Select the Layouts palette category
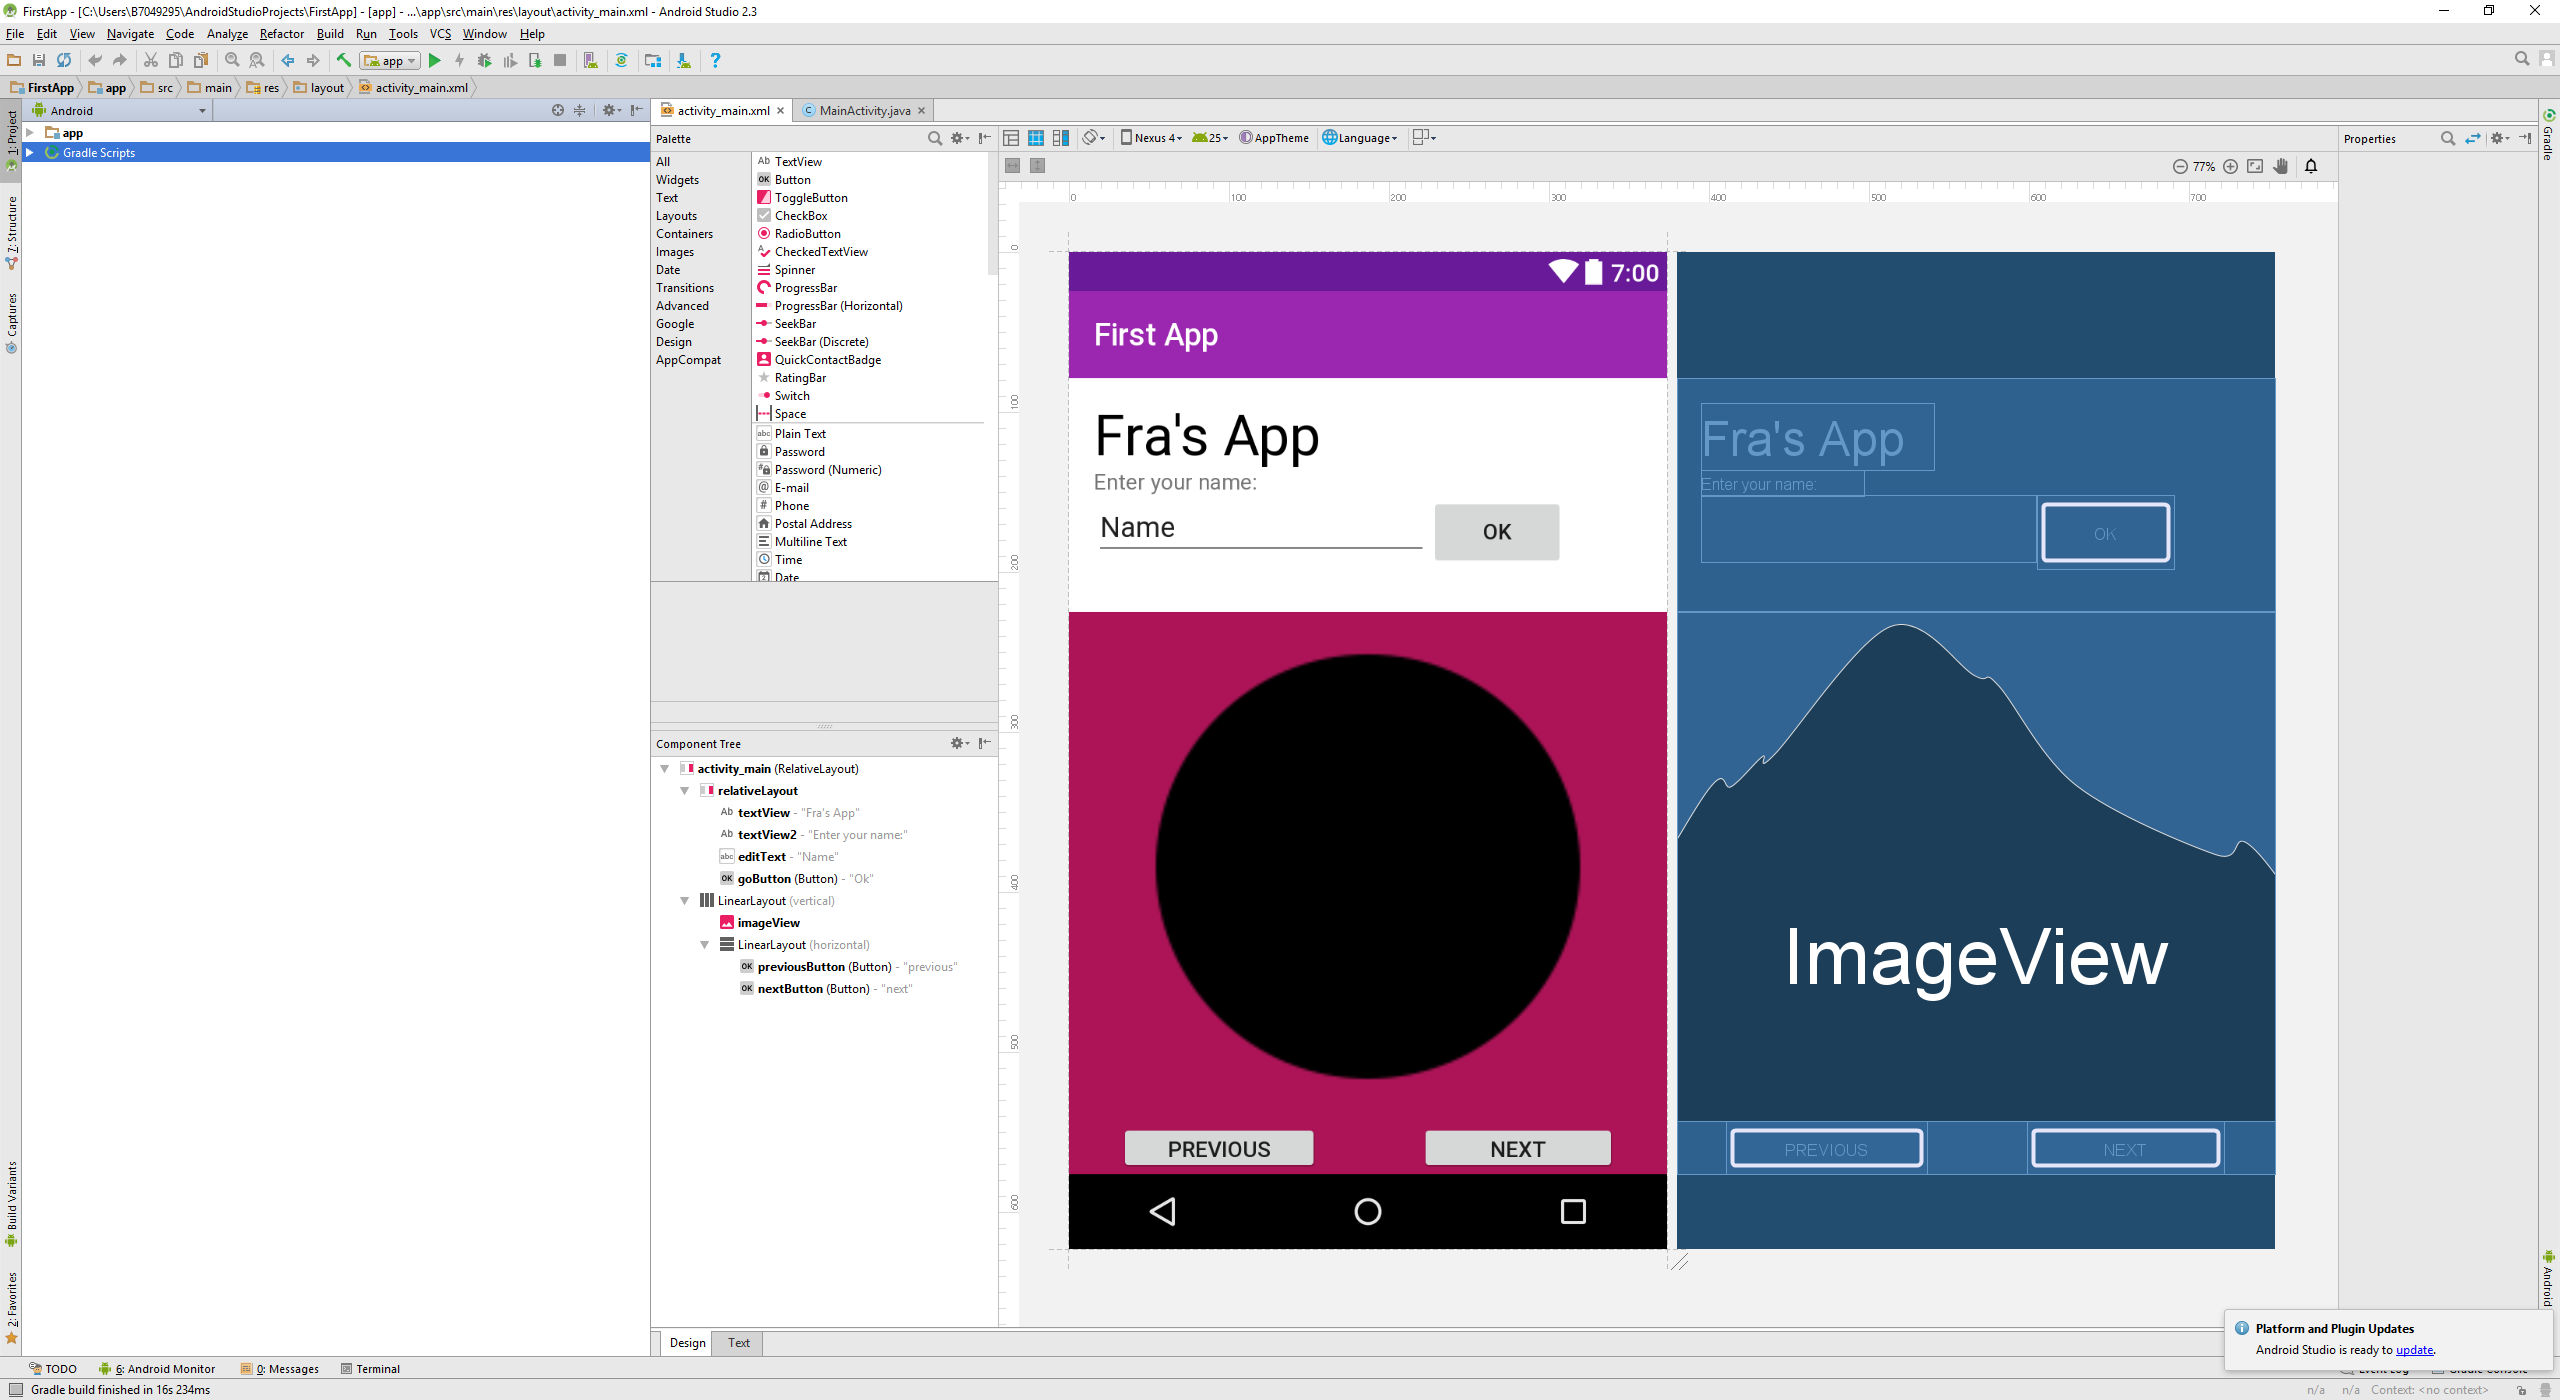Image resolution: width=2560 pixels, height=1400 pixels. pos(676,216)
